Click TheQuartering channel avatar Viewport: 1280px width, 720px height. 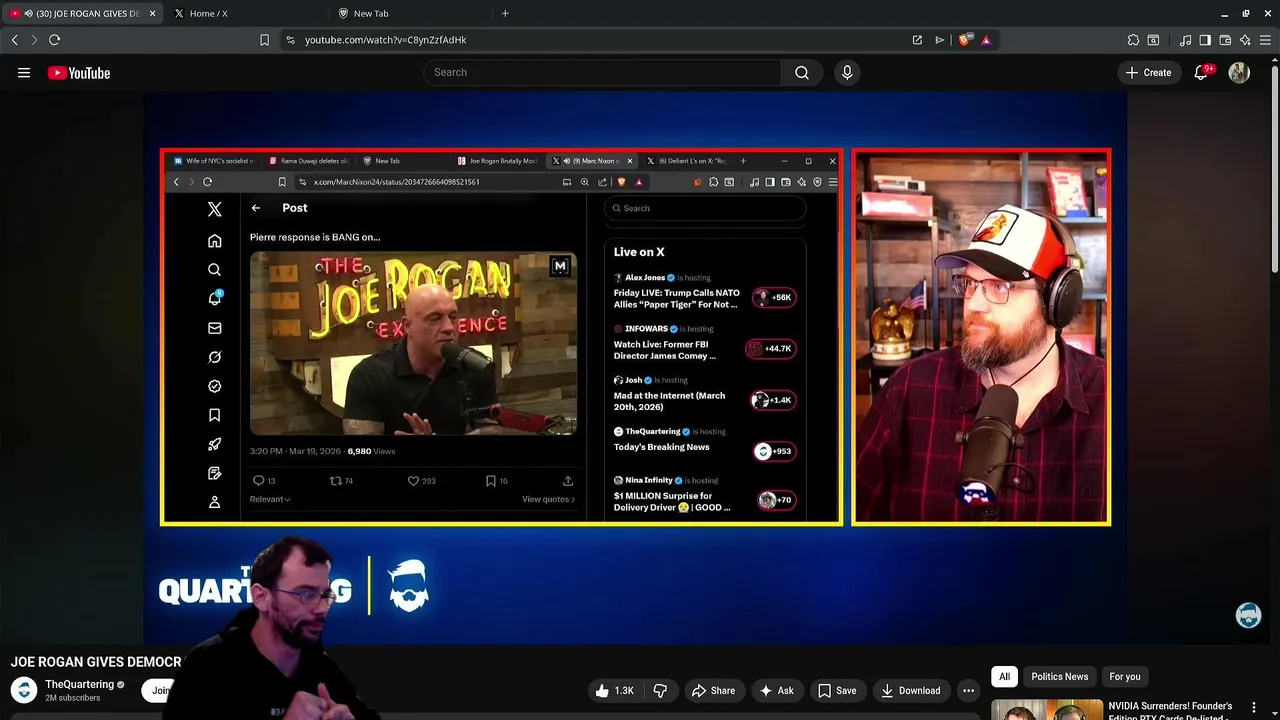click(24, 690)
